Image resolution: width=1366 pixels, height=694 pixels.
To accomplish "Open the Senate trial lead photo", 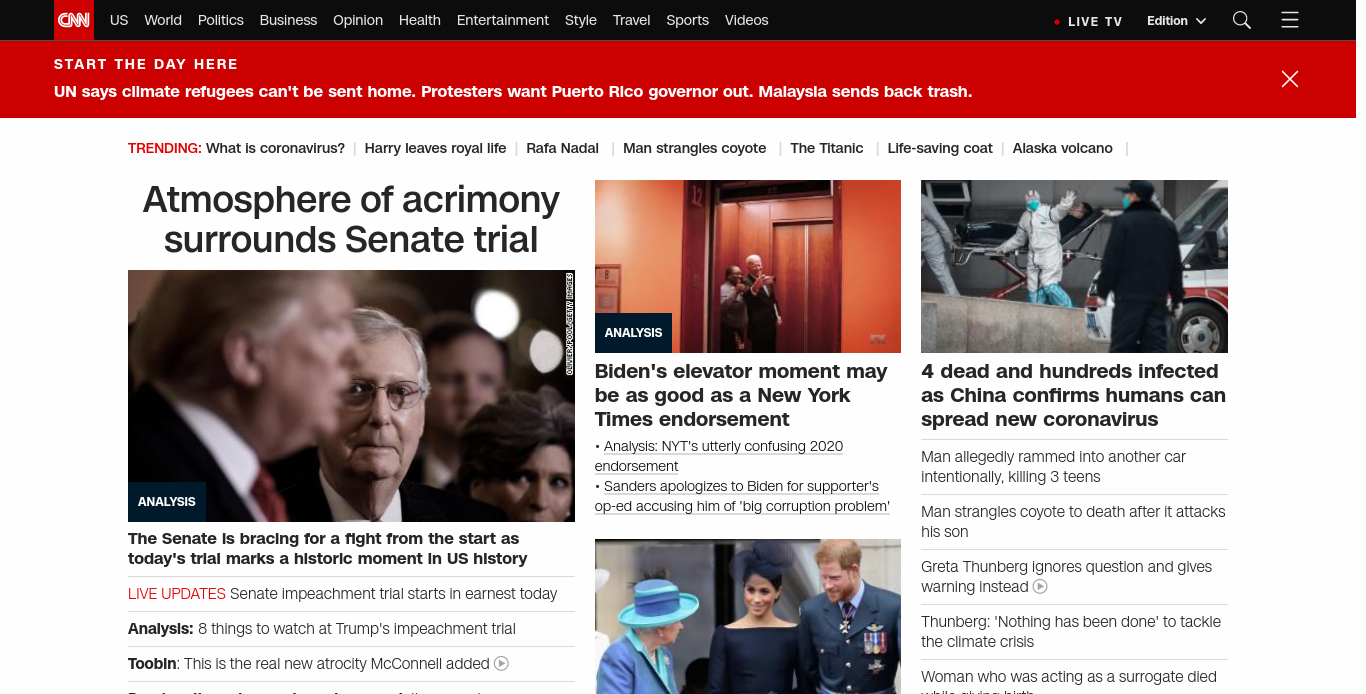I will click(x=351, y=396).
